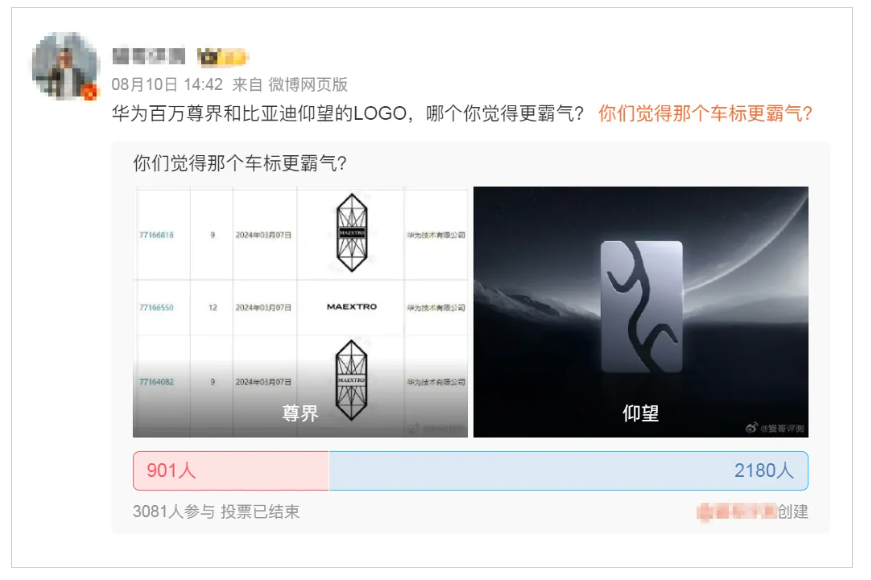This screenshot has height=580, width=871.
Task: Click the 仰望 metallic logo plate
Action: pos(642,306)
